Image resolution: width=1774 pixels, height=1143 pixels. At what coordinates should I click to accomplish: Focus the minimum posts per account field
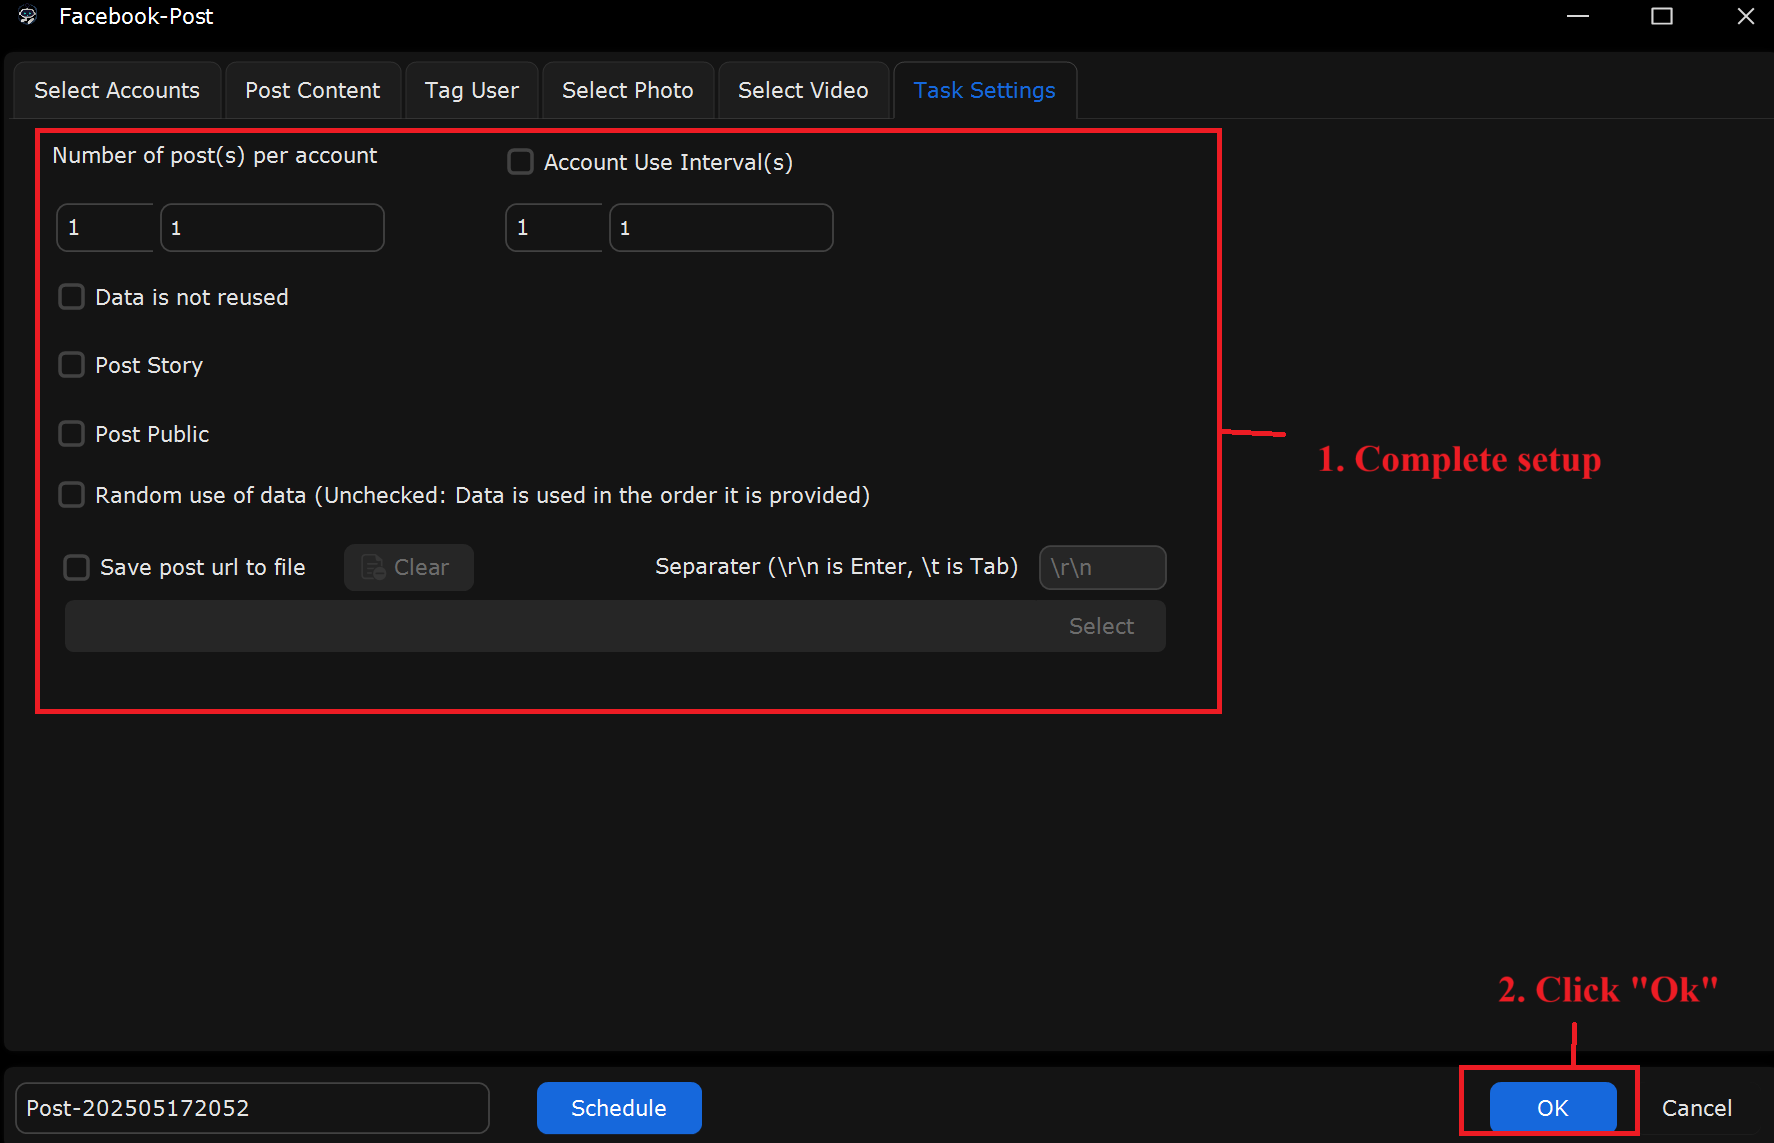pos(105,228)
